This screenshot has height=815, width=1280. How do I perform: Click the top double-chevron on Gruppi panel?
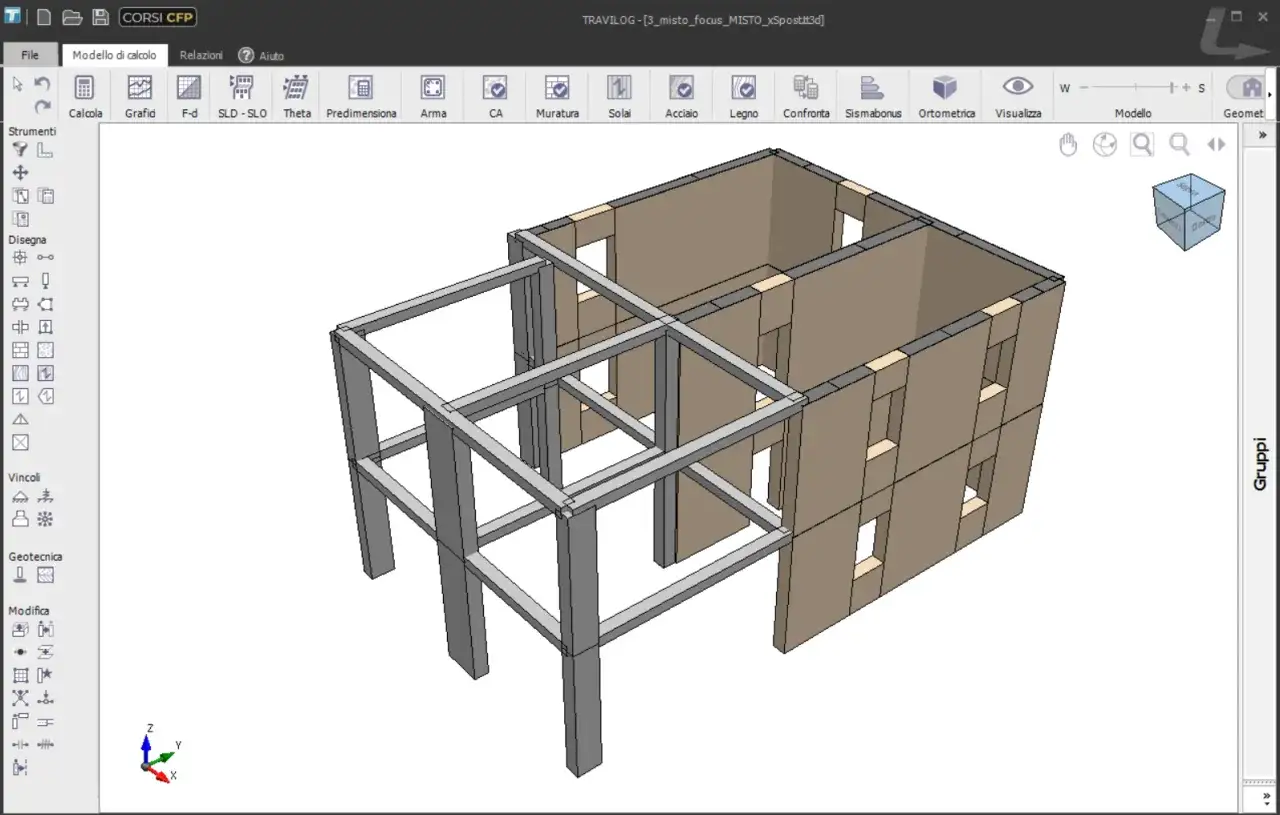1262,134
